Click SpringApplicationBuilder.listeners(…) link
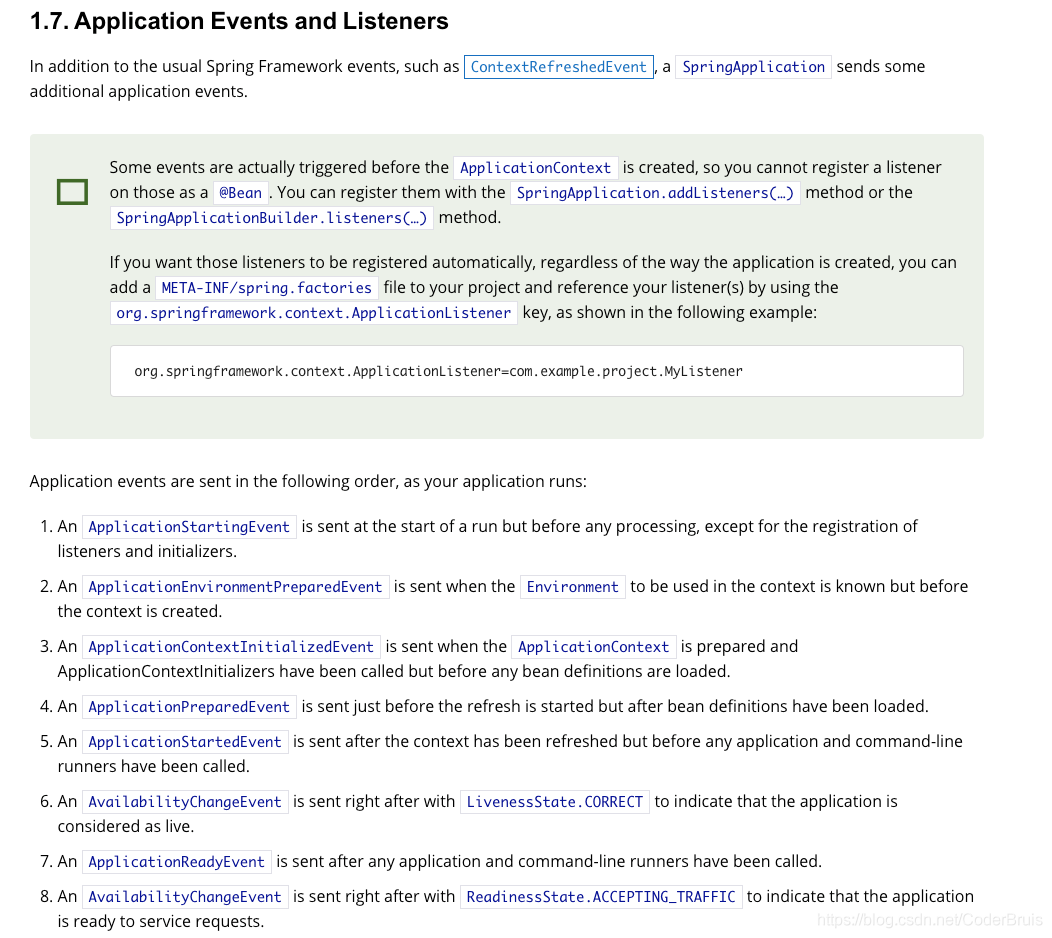 [x=272, y=218]
